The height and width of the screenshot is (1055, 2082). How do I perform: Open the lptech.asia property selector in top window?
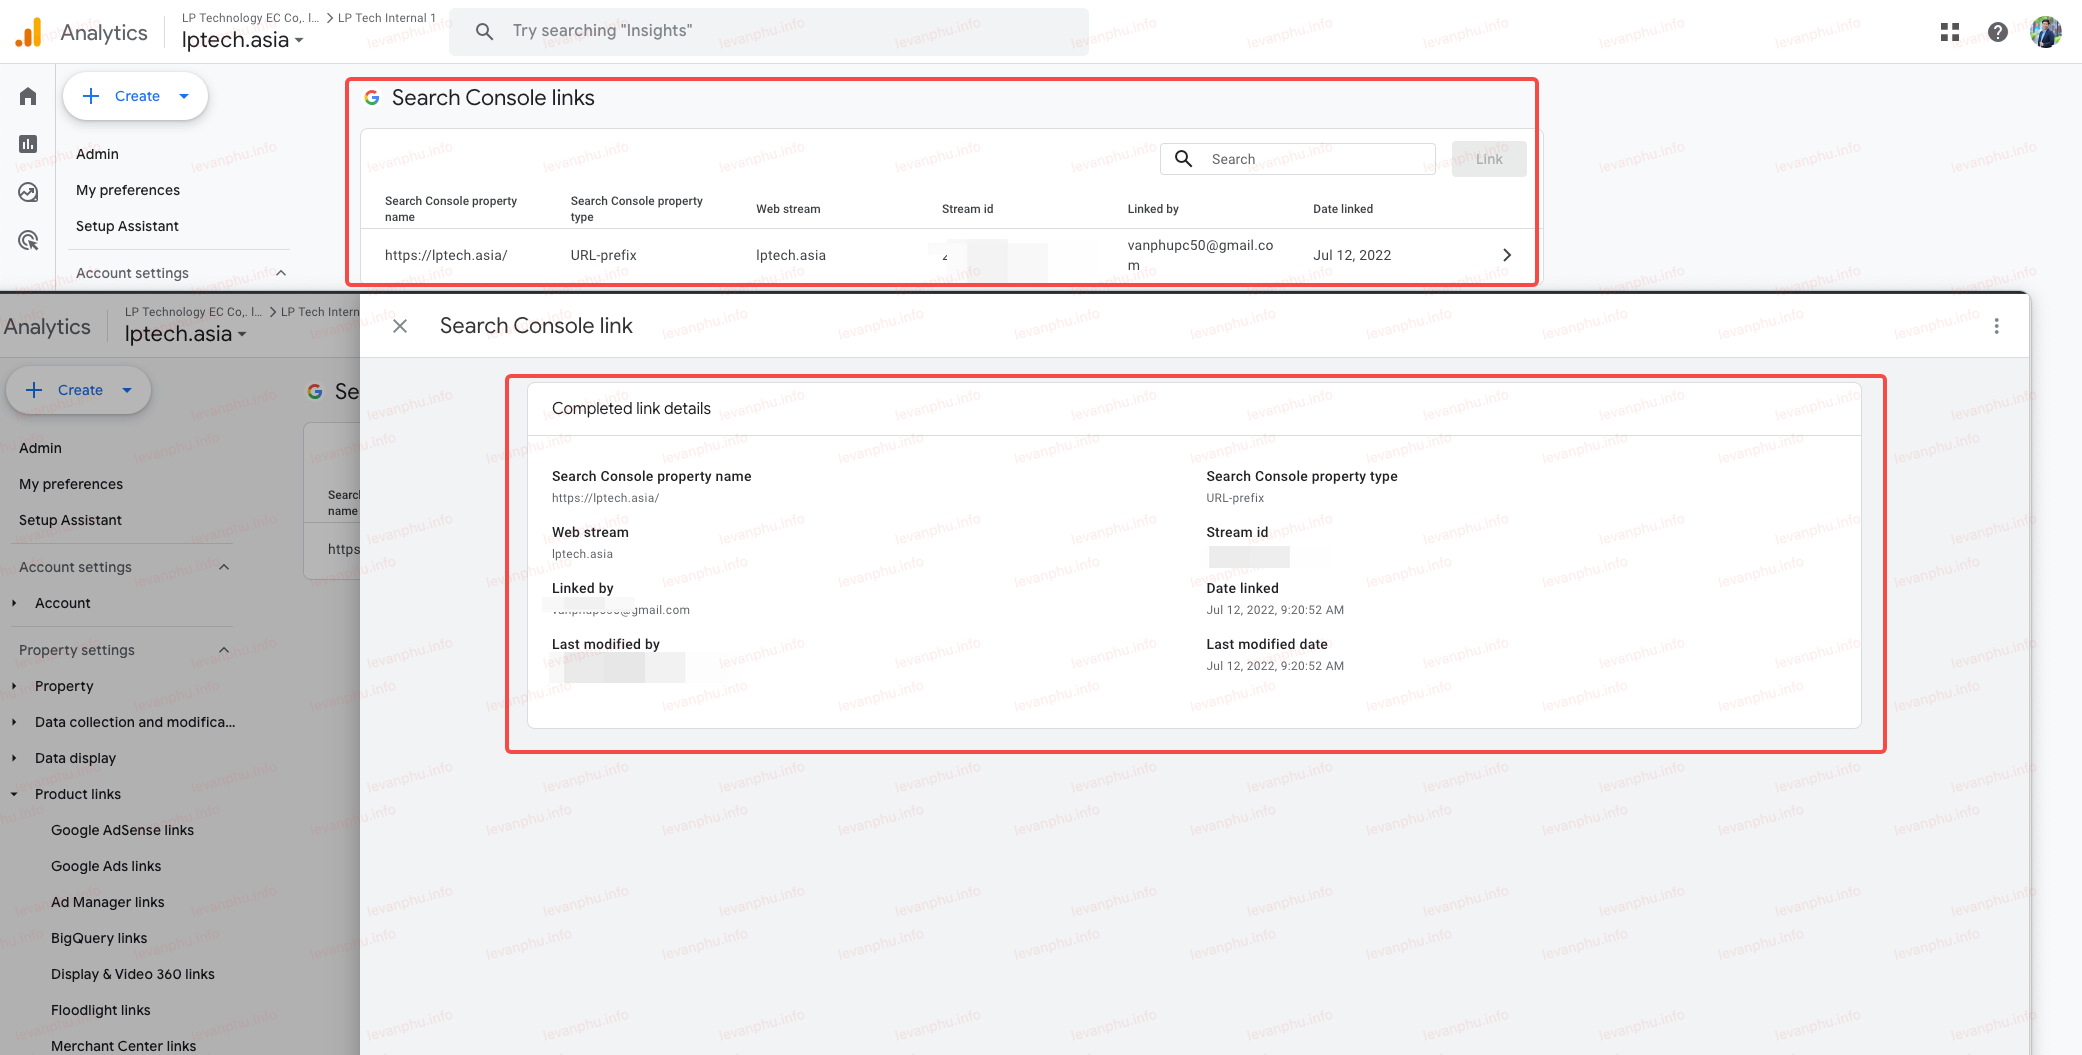coord(242,40)
